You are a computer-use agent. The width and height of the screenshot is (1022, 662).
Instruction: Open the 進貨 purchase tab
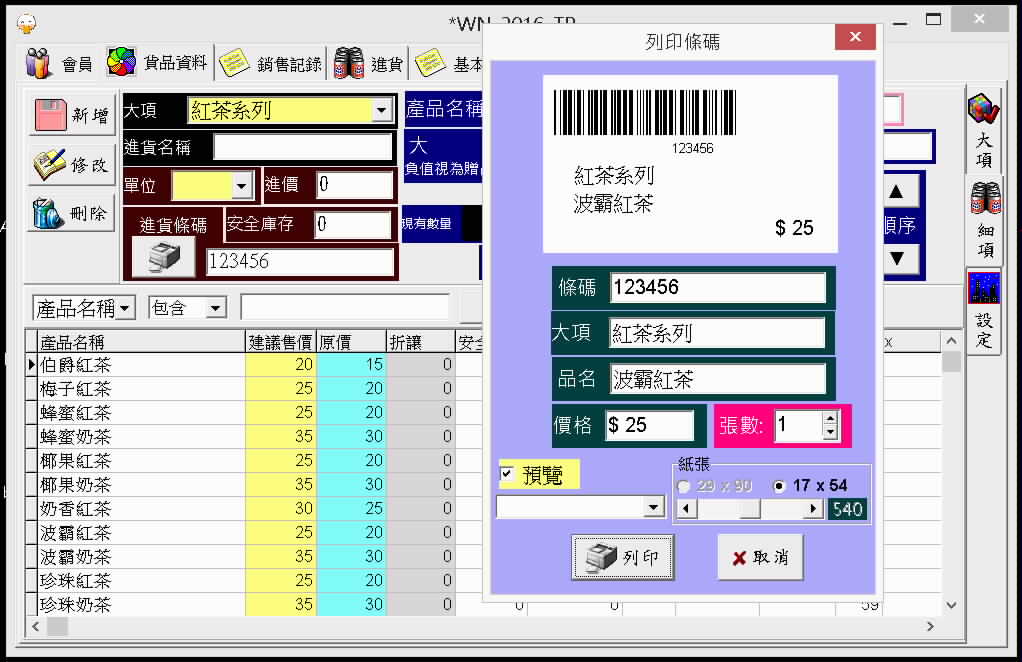click(368, 64)
